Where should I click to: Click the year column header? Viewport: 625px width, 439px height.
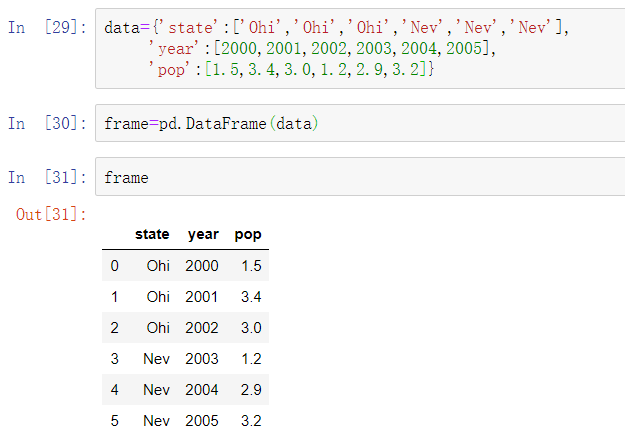tap(203, 234)
